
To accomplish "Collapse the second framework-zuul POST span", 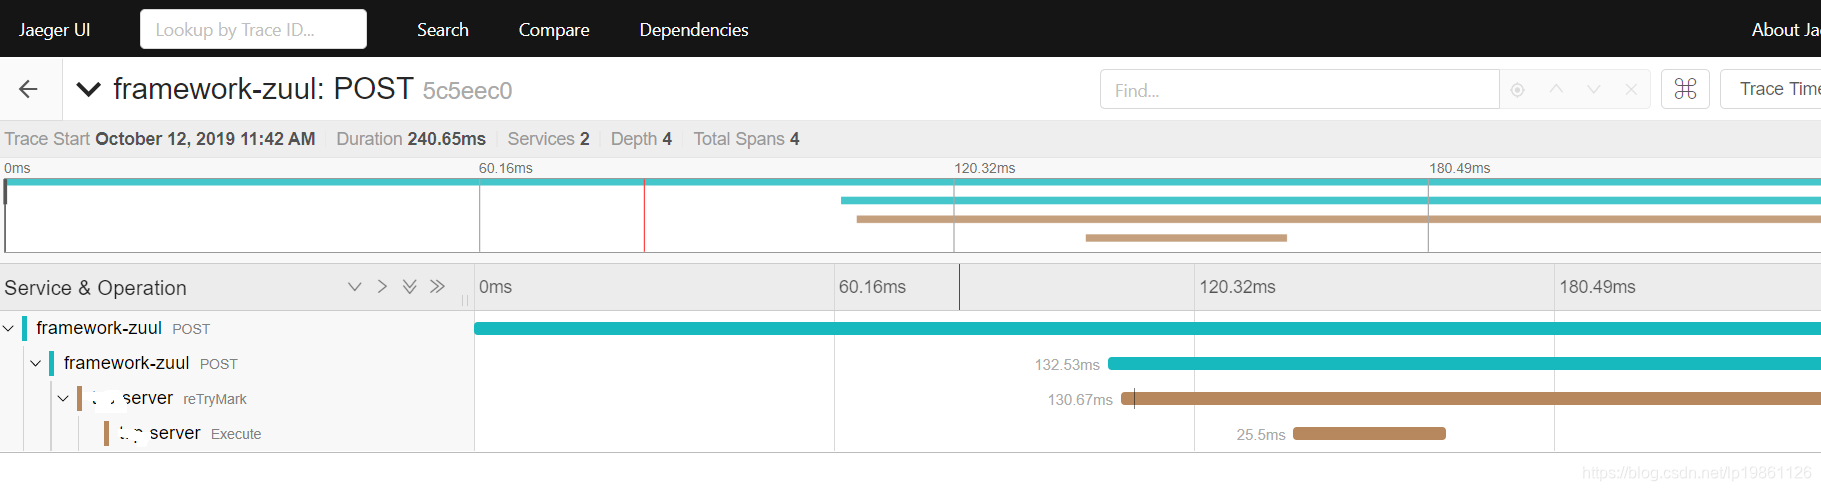I will (x=36, y=363).
